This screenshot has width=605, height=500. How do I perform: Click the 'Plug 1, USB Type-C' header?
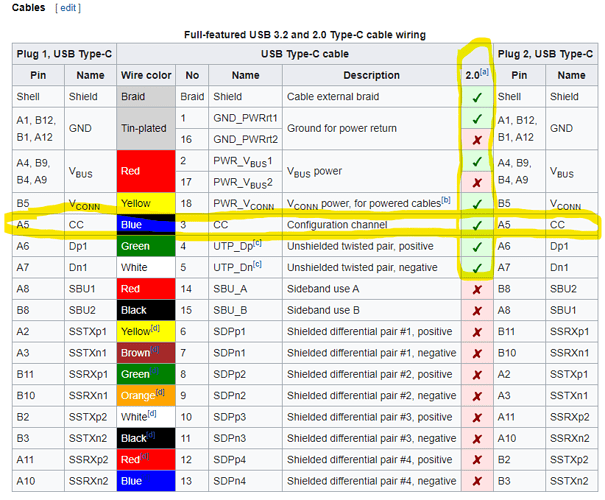coord(64,54)
